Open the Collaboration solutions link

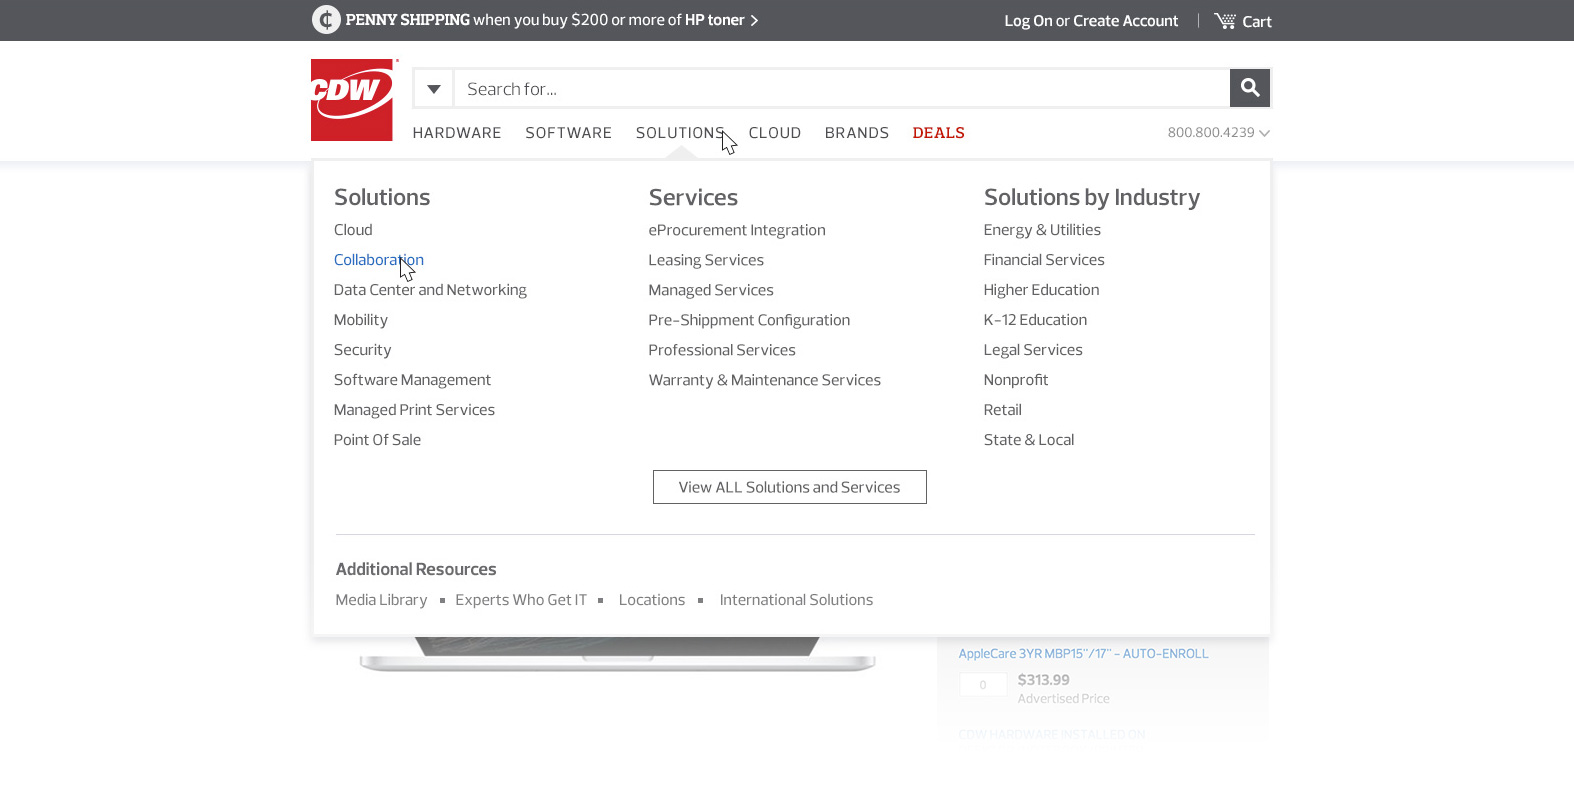point(378,260)
